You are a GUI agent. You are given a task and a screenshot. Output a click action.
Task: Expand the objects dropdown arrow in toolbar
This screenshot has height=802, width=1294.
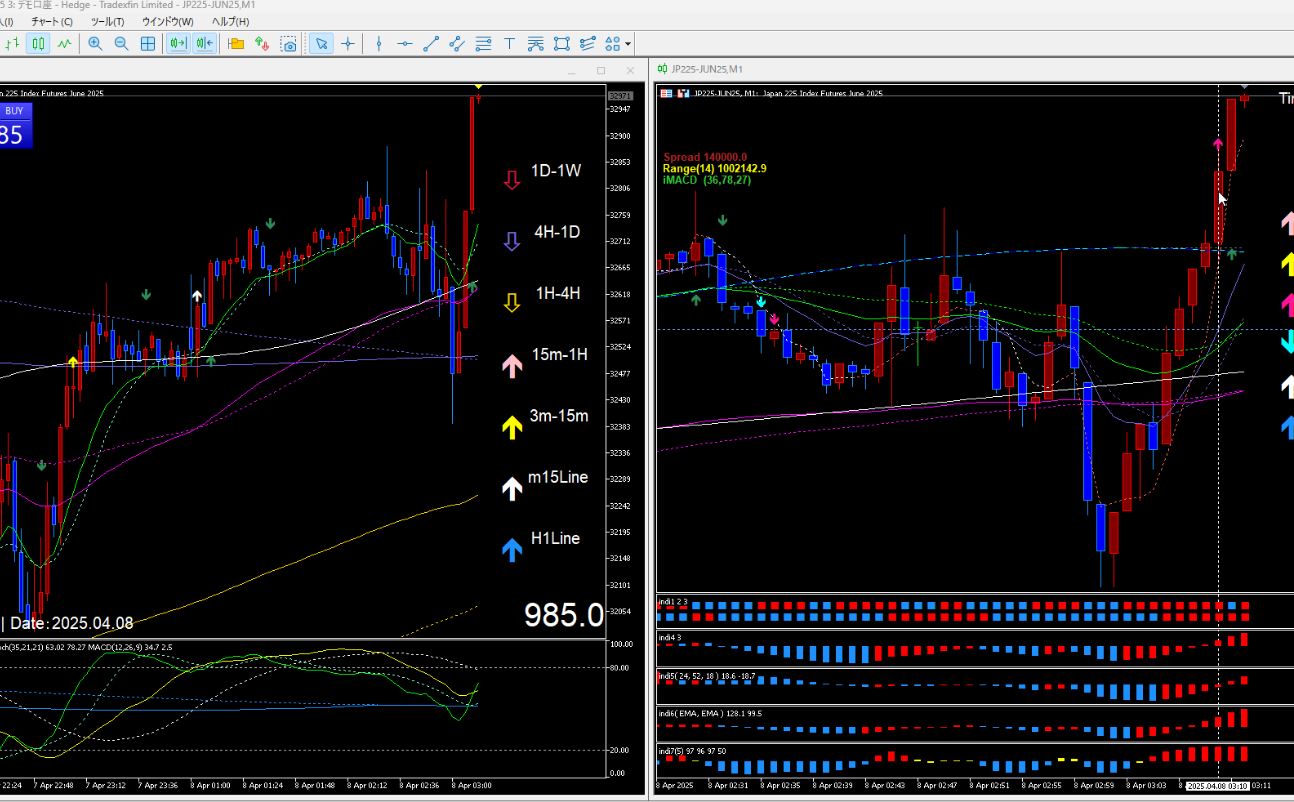click(x=628, y=44)
